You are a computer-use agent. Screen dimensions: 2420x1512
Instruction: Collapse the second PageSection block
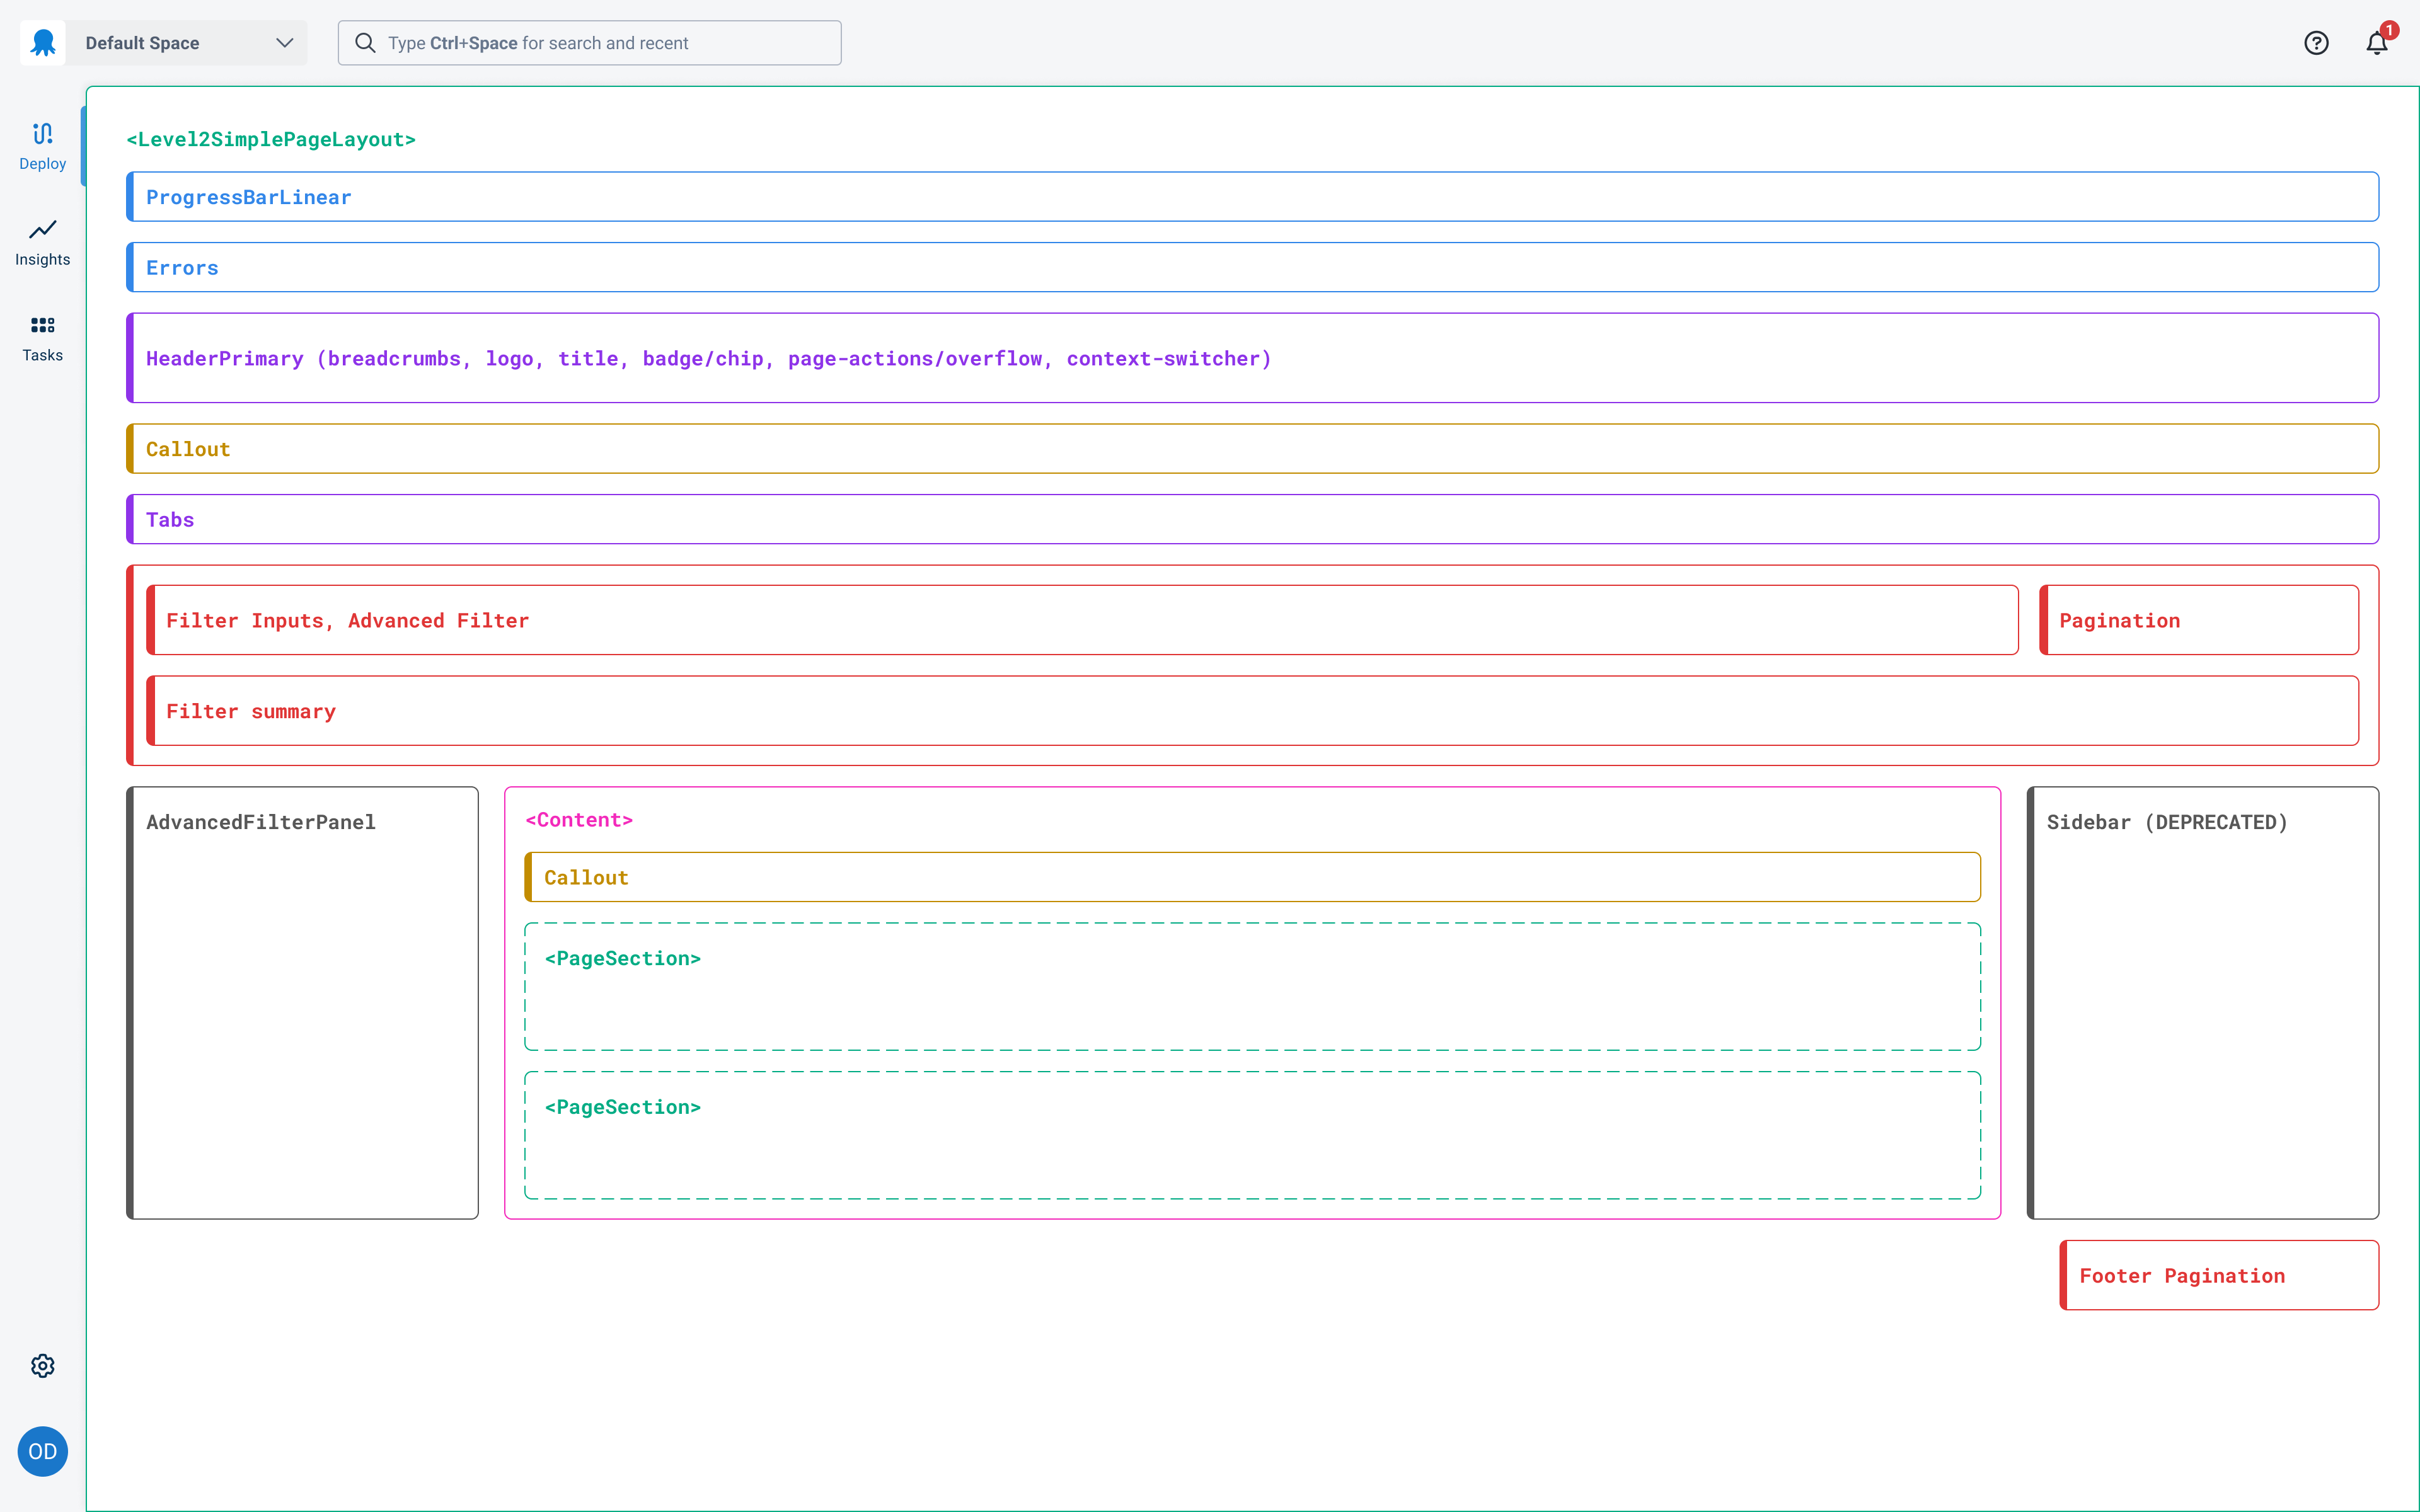(x=622, y=1106)
